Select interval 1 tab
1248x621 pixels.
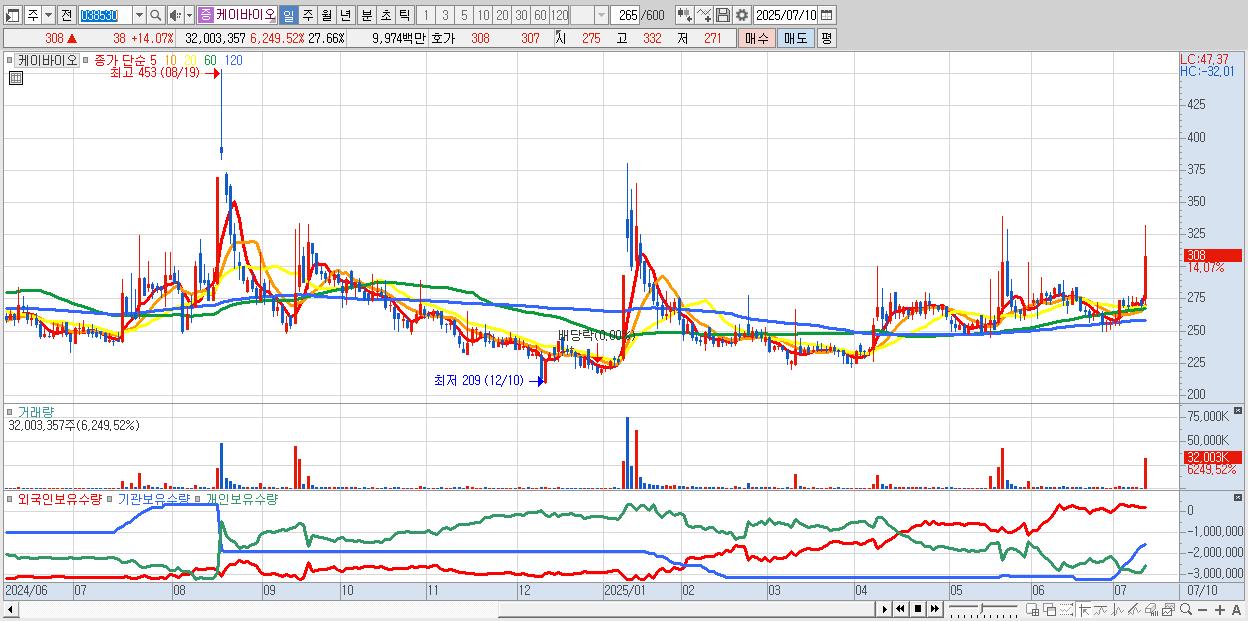click(x=426, y=15)
